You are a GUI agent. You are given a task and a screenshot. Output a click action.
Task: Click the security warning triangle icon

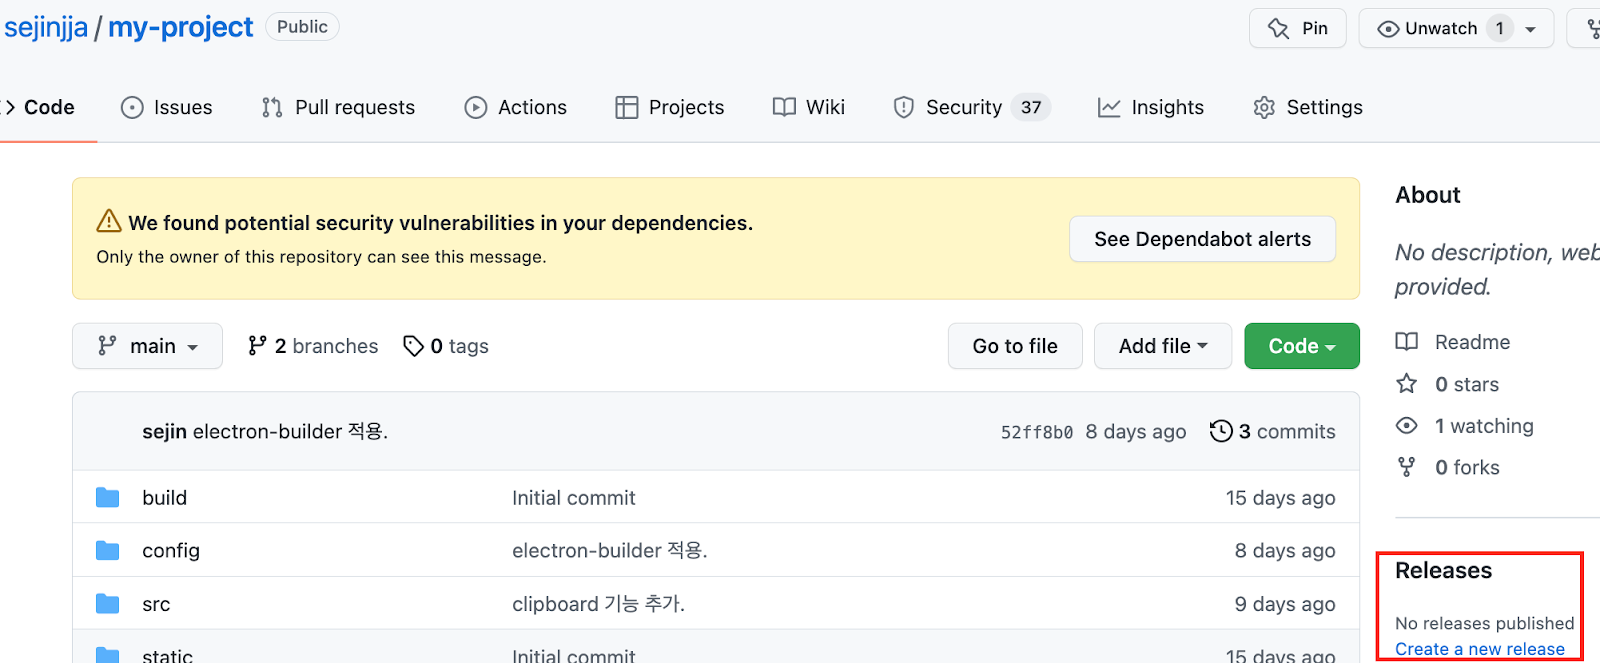click(109, 221)
